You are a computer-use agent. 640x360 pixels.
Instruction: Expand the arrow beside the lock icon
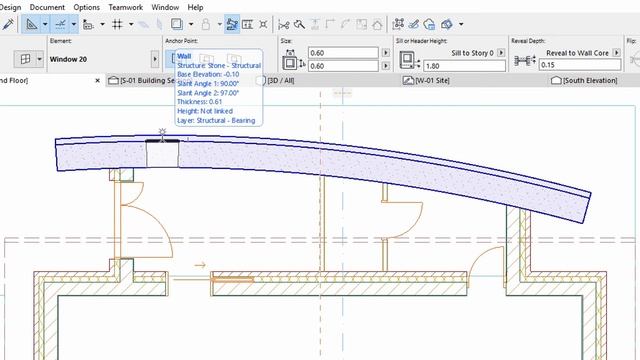point(220,24)
